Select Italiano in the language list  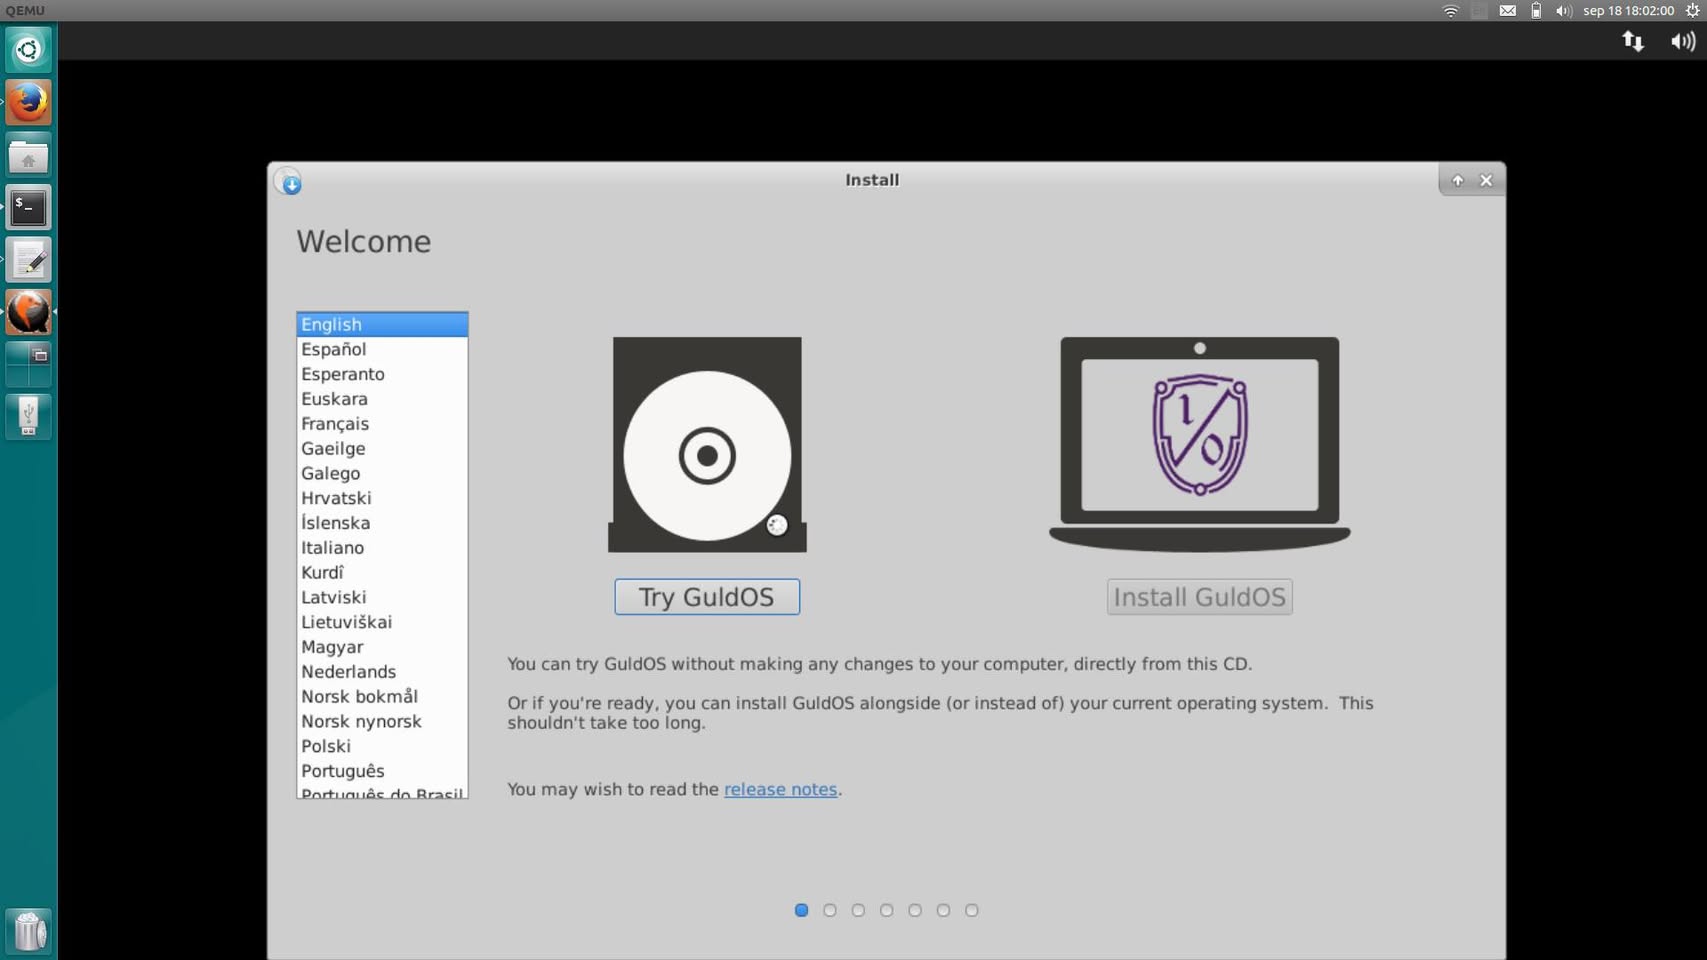[x=382, y=548]
